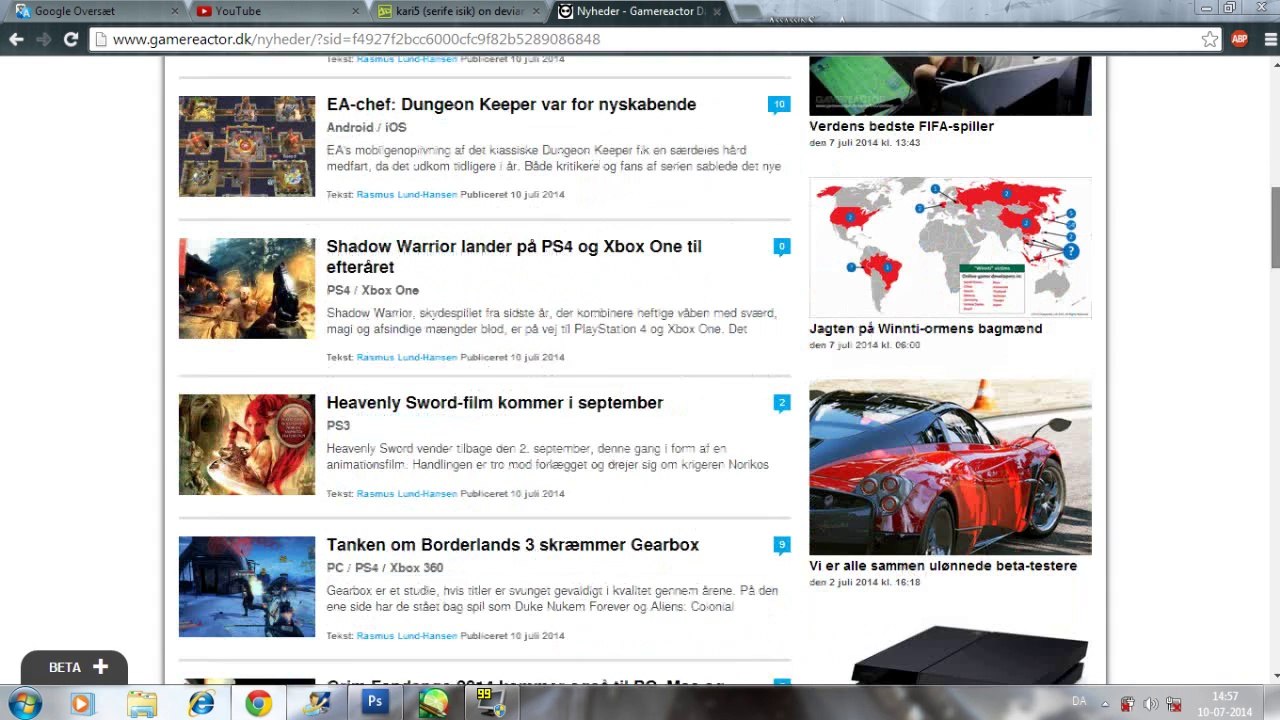The width and height of the screenshot is (1280, 720).
Task: Open Windows Explorer from the taskbar
Action: (x=142, y=703)
